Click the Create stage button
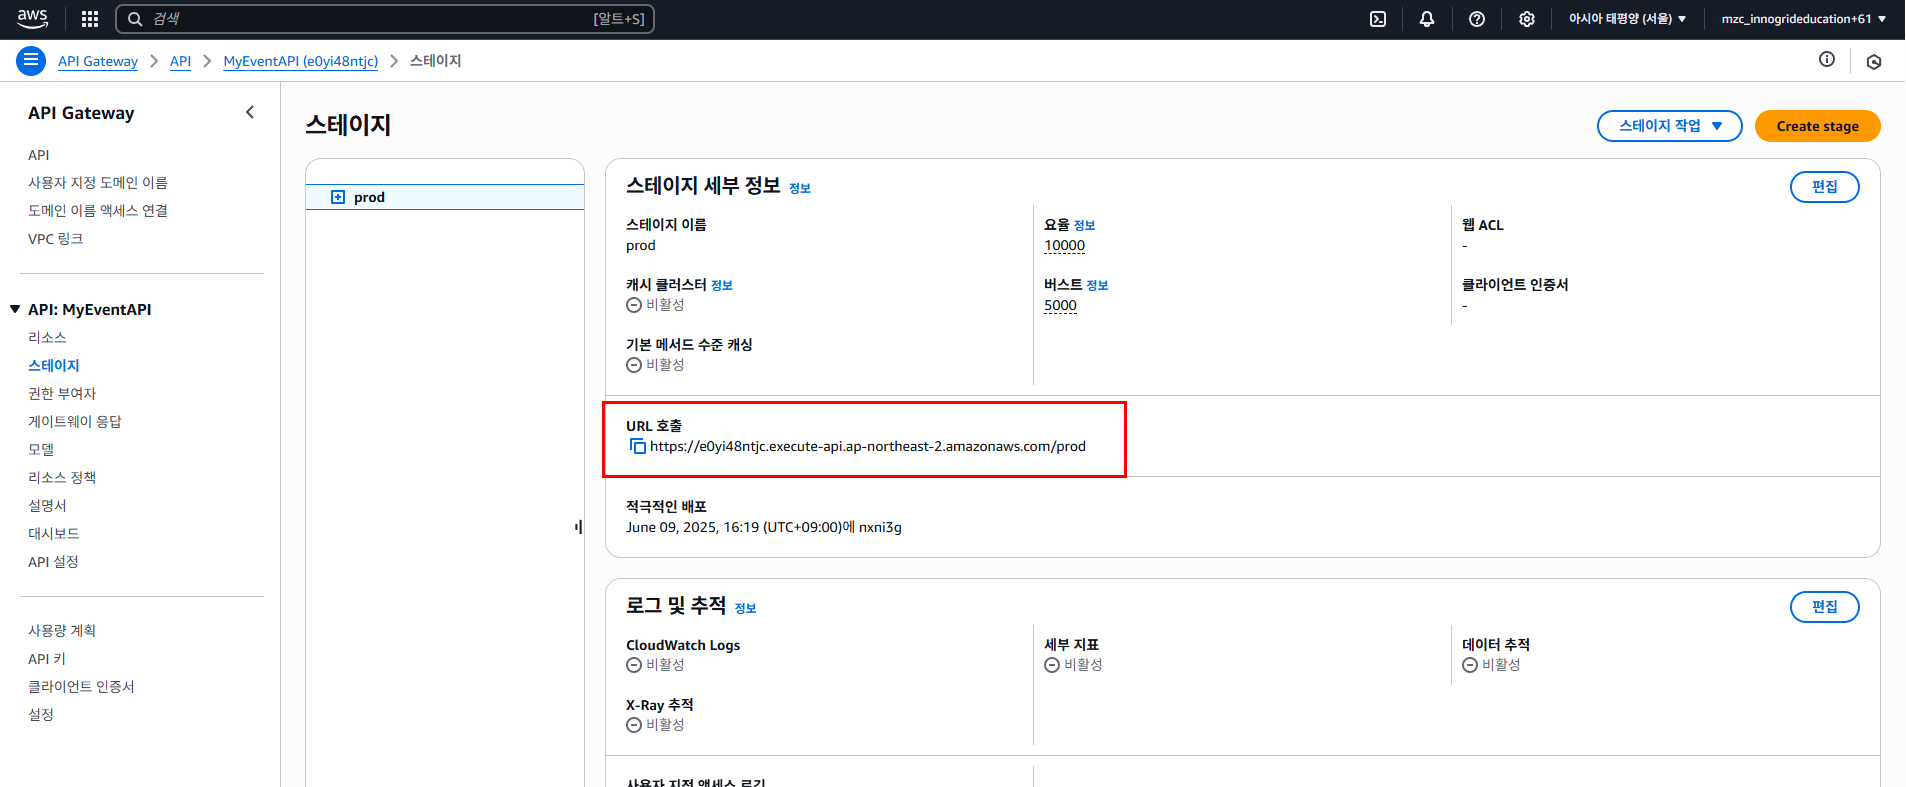The width and height of the screenshot is (1906, 787). click(1818, 126)
